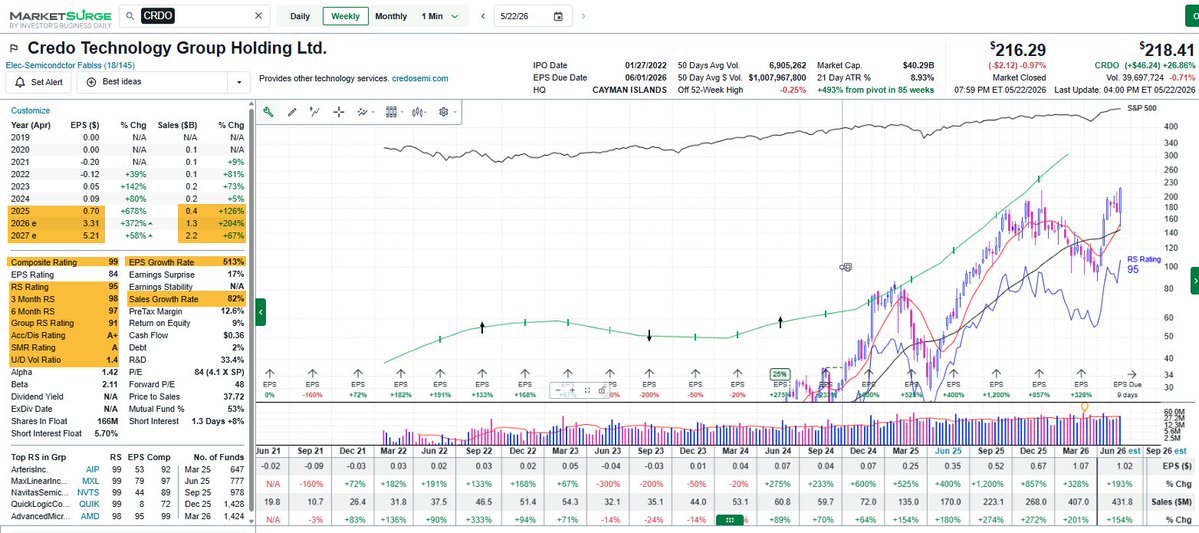
Task: Click the RS Rating 95 chart label
Action: click(1144, 265)
